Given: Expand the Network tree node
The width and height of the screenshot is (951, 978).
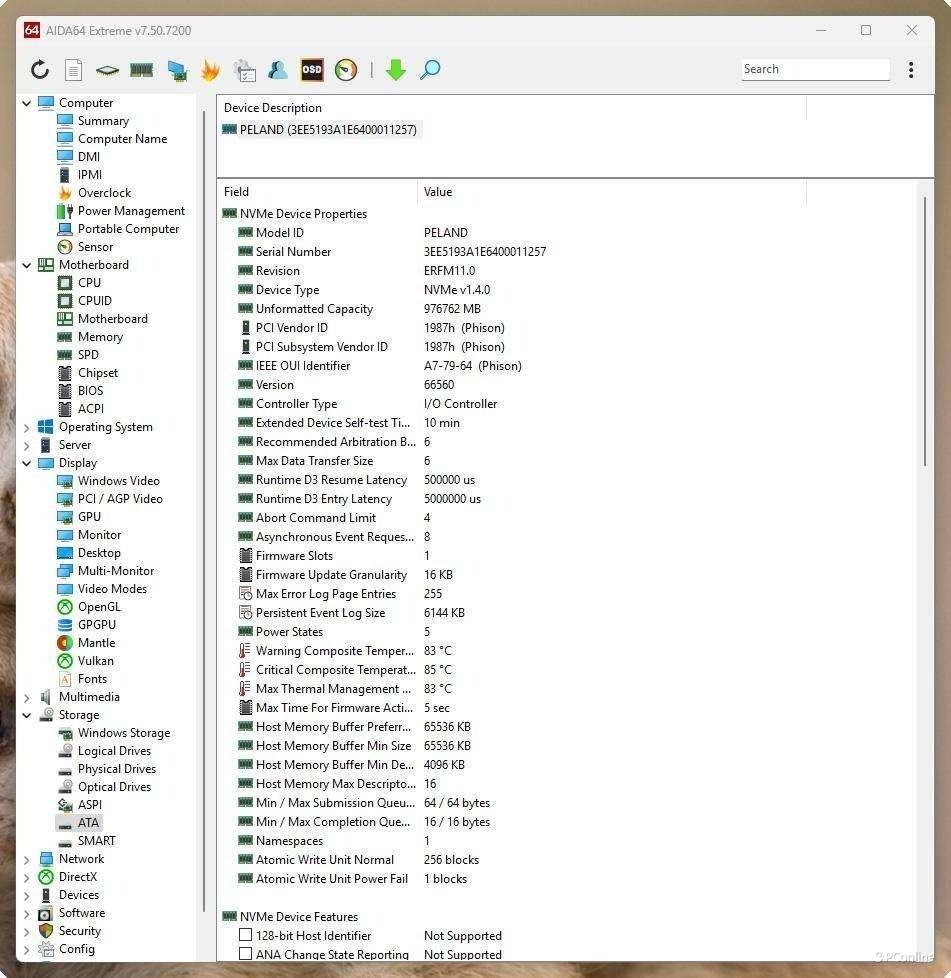Looking at the screenshot, I should [x=27, y=859].
